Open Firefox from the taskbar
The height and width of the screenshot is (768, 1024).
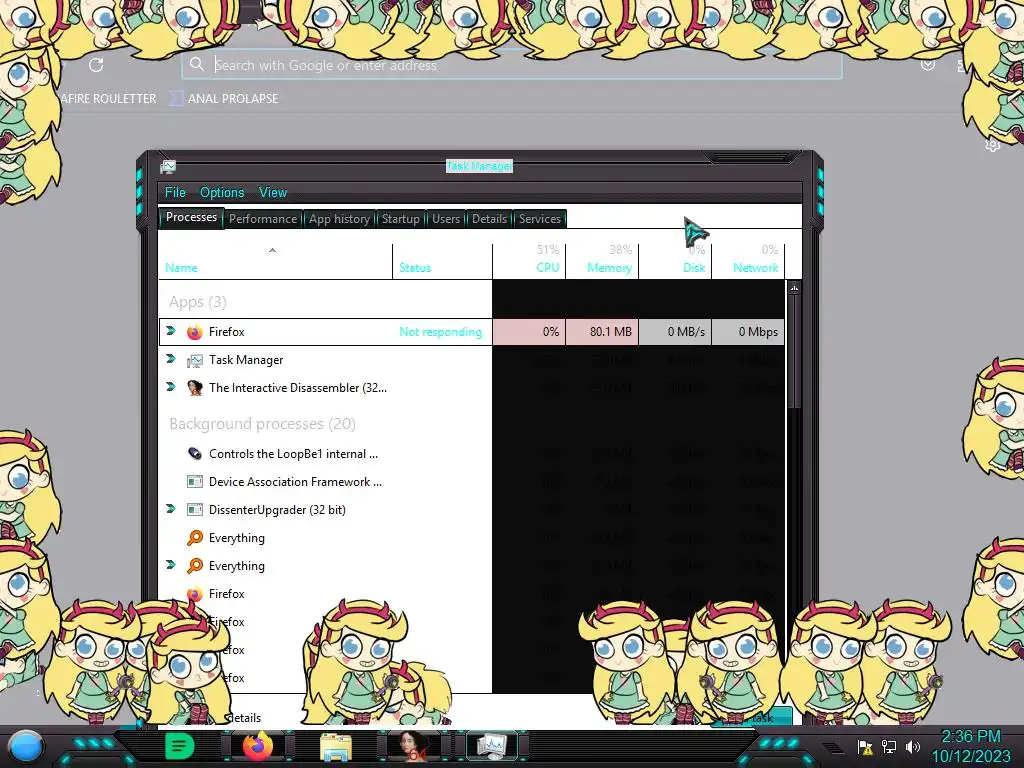[x=258, y=746]
